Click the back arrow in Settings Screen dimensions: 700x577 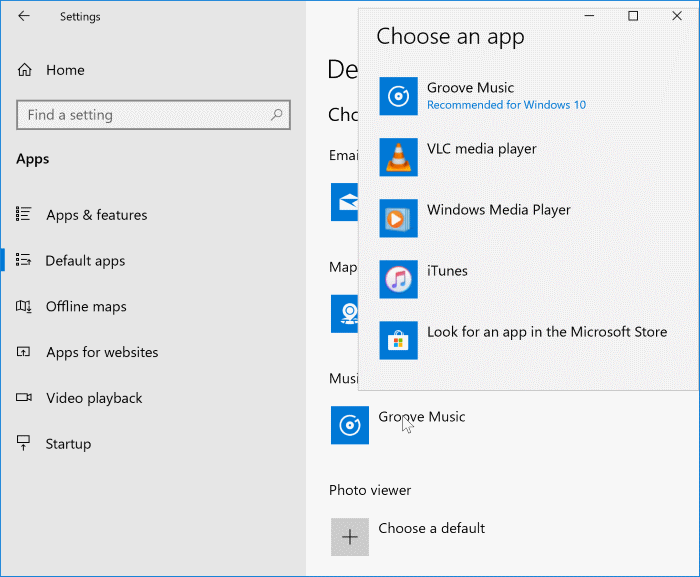(x=24, y=16)
